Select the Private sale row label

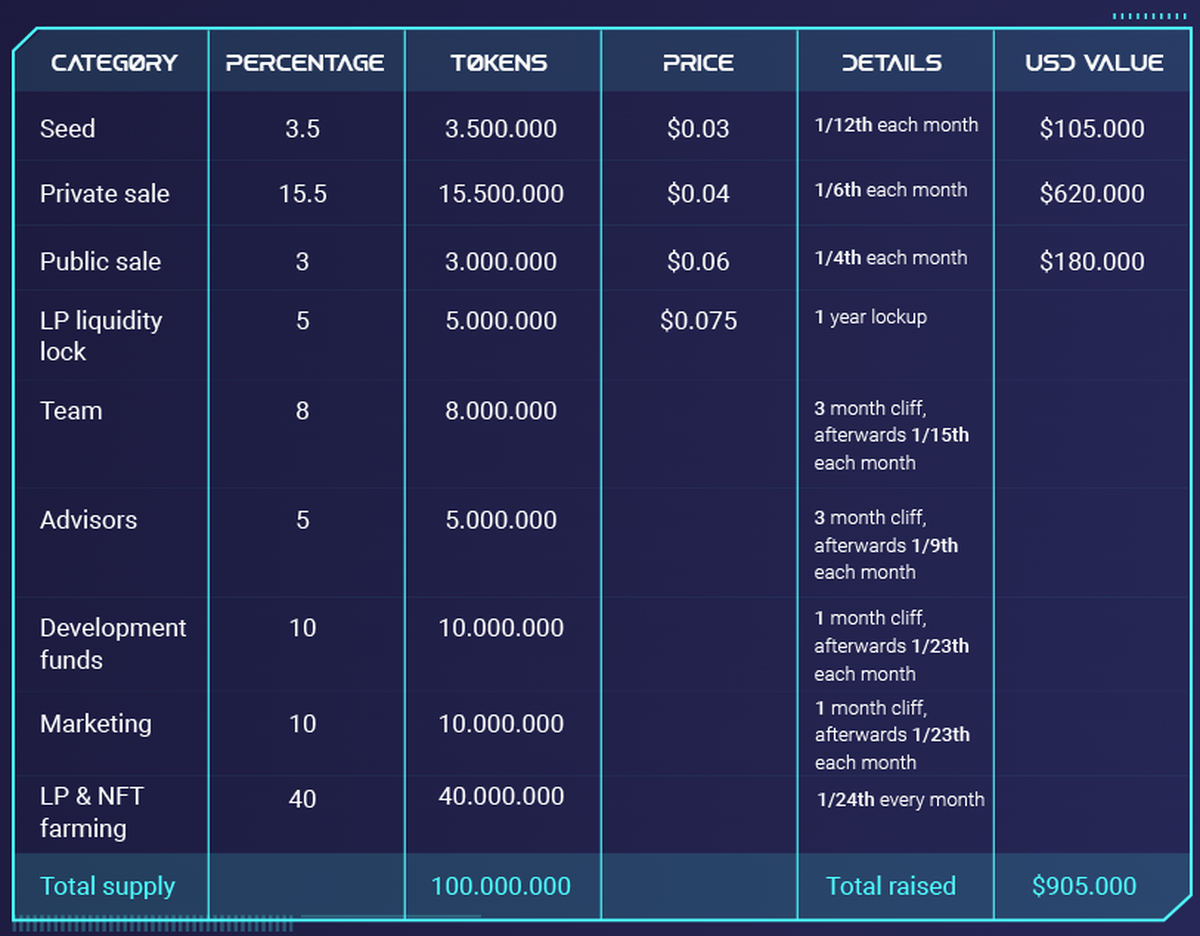coord(105,194)
